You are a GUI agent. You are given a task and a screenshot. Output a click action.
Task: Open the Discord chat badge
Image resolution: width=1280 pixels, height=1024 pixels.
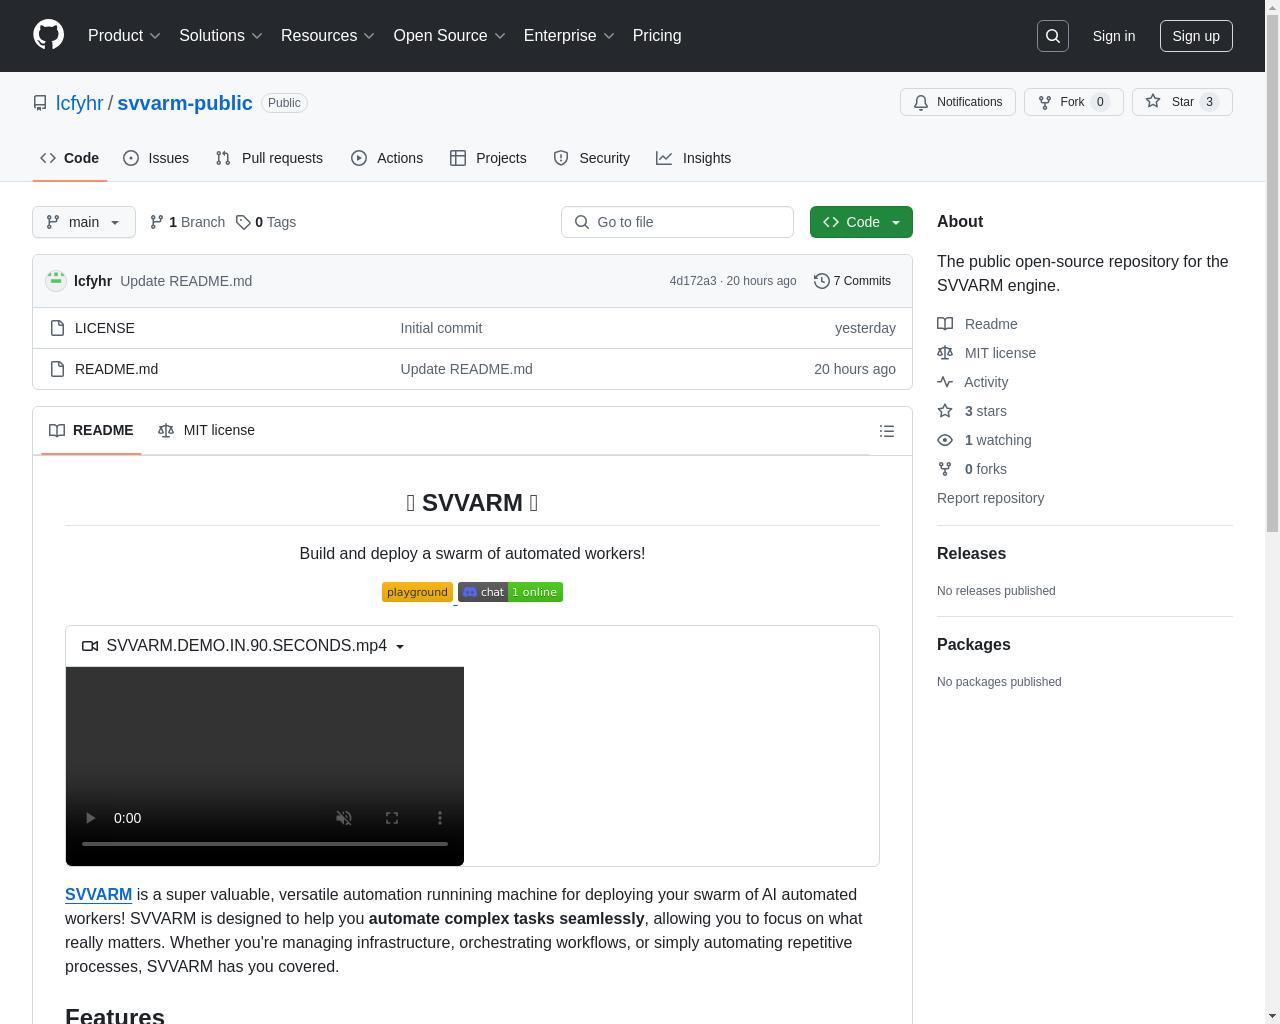click(x=510, y=592)
